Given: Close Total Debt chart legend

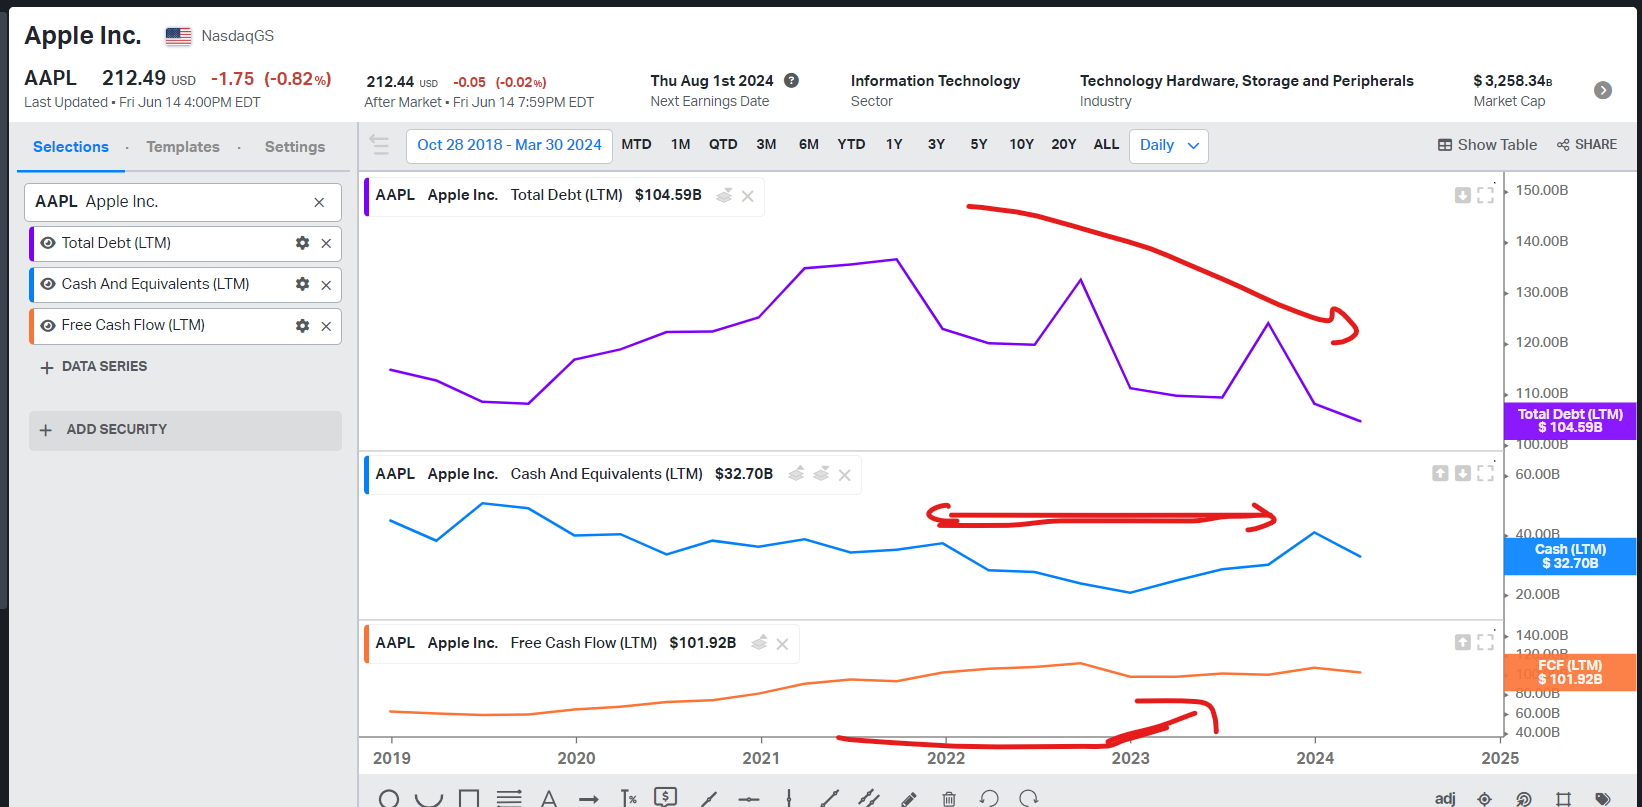Looking at the screenshot, I should (x=748, y=196).
